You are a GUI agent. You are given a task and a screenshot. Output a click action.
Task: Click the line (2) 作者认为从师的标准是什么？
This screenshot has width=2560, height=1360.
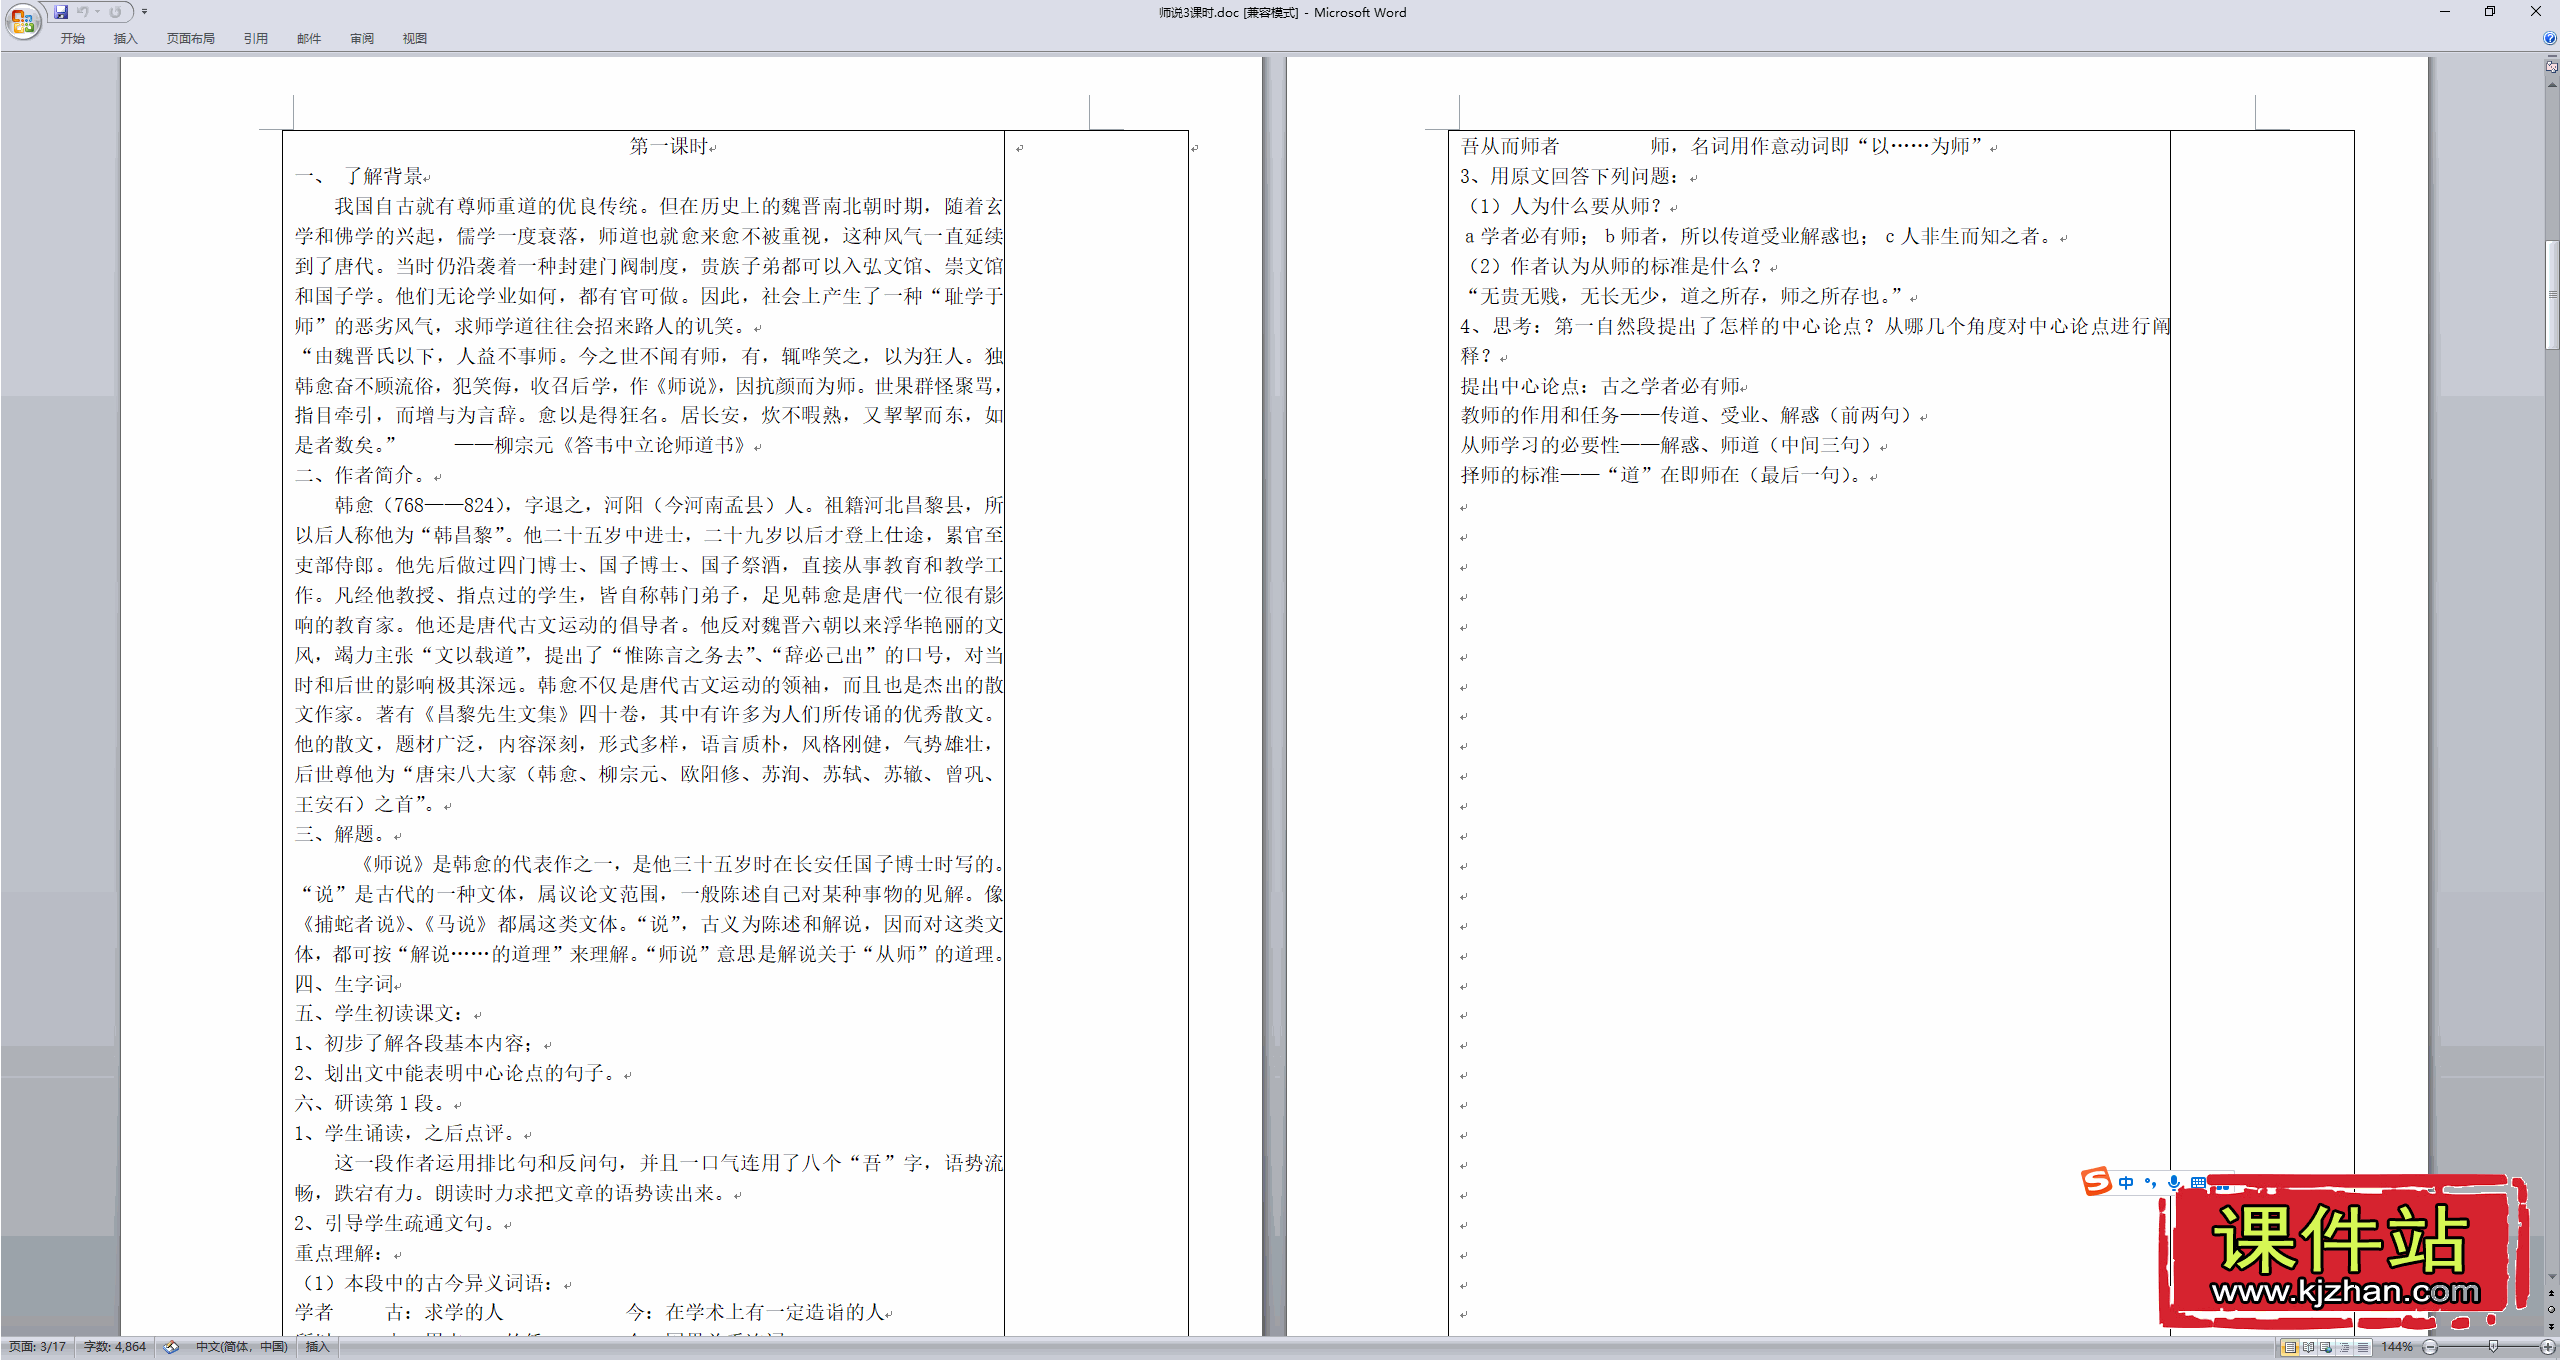tap(1614, 266)
